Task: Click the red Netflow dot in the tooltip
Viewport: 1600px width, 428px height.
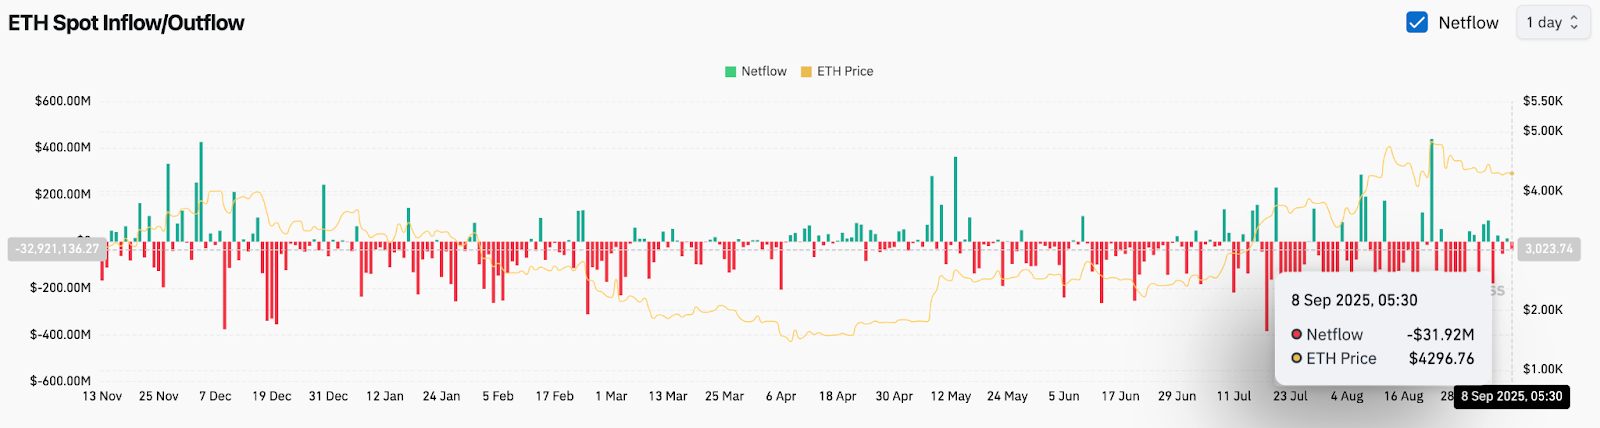Action: click(1296, 335)
